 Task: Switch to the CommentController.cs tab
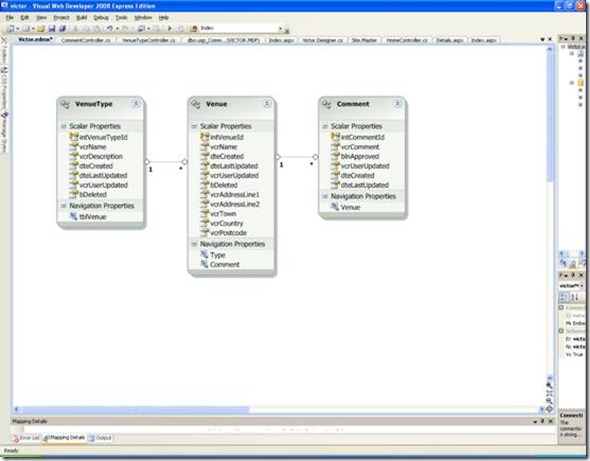coord(86,40)
